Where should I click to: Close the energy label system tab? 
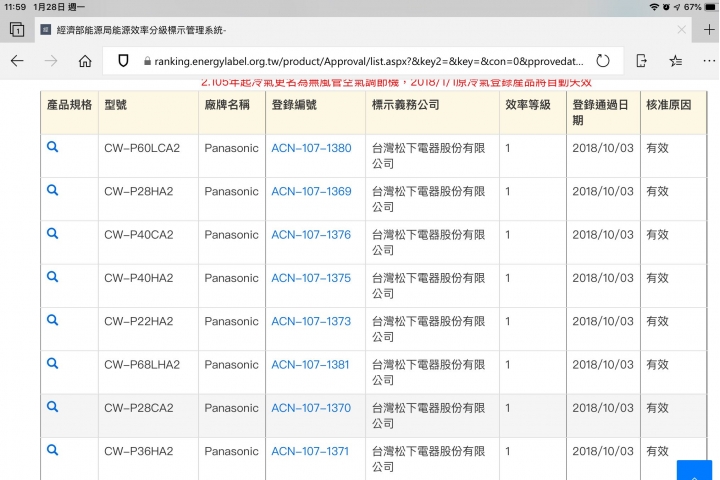pyautogui.click(x=681, y=30)
